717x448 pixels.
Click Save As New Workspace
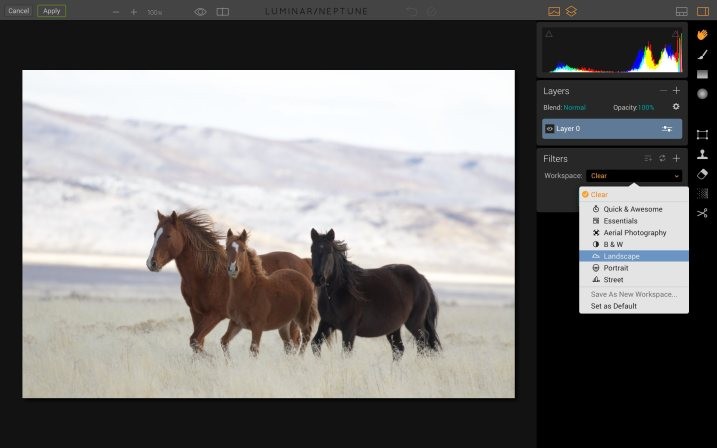pyautogui.click(x=634, y=294)
